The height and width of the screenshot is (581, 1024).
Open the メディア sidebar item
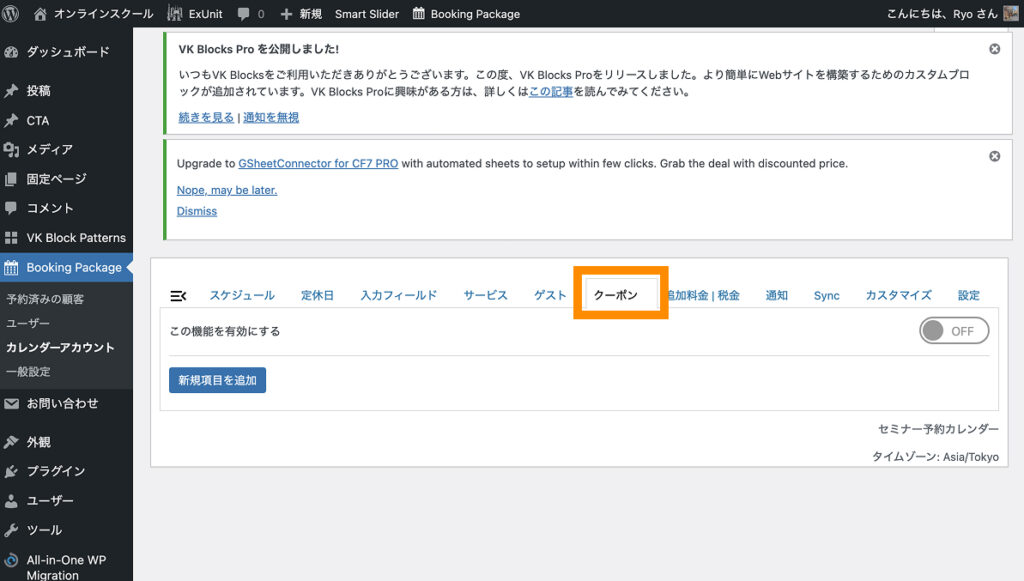(49, 149)
